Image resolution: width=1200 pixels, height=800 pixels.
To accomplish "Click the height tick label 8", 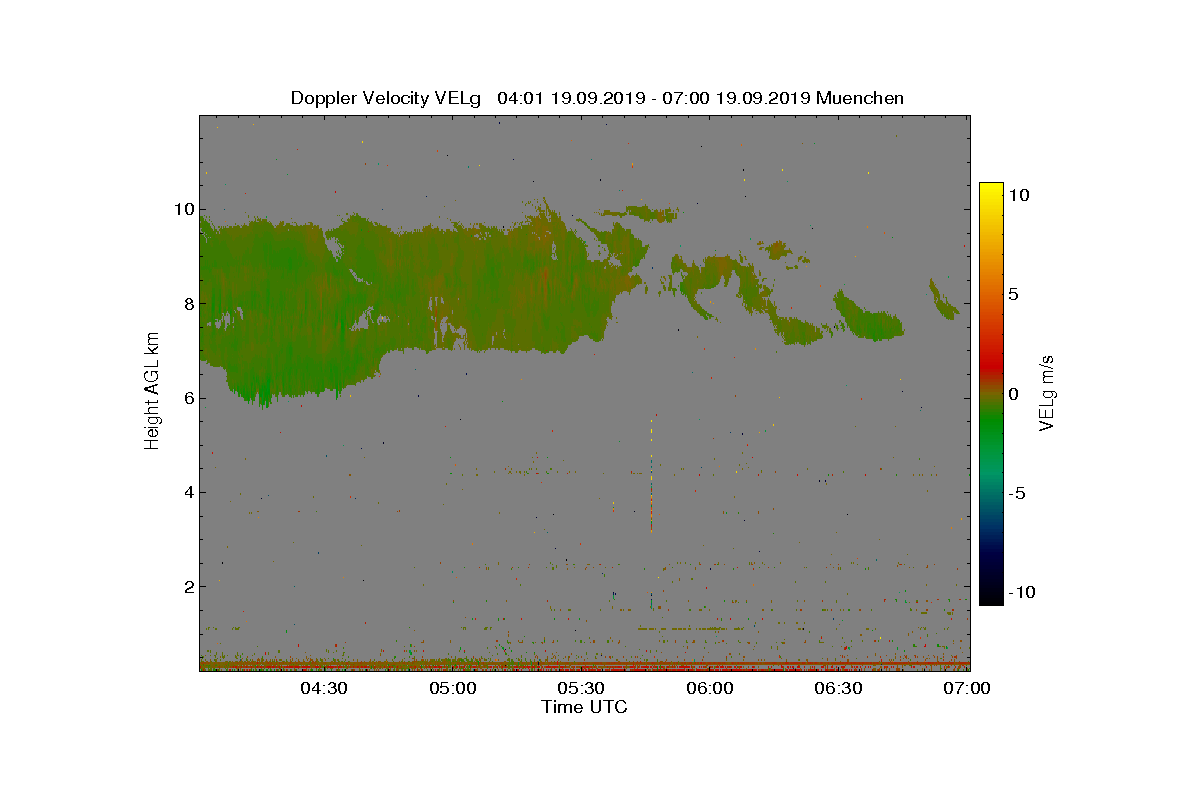I will pyautogui.click(x=187, y=304).
